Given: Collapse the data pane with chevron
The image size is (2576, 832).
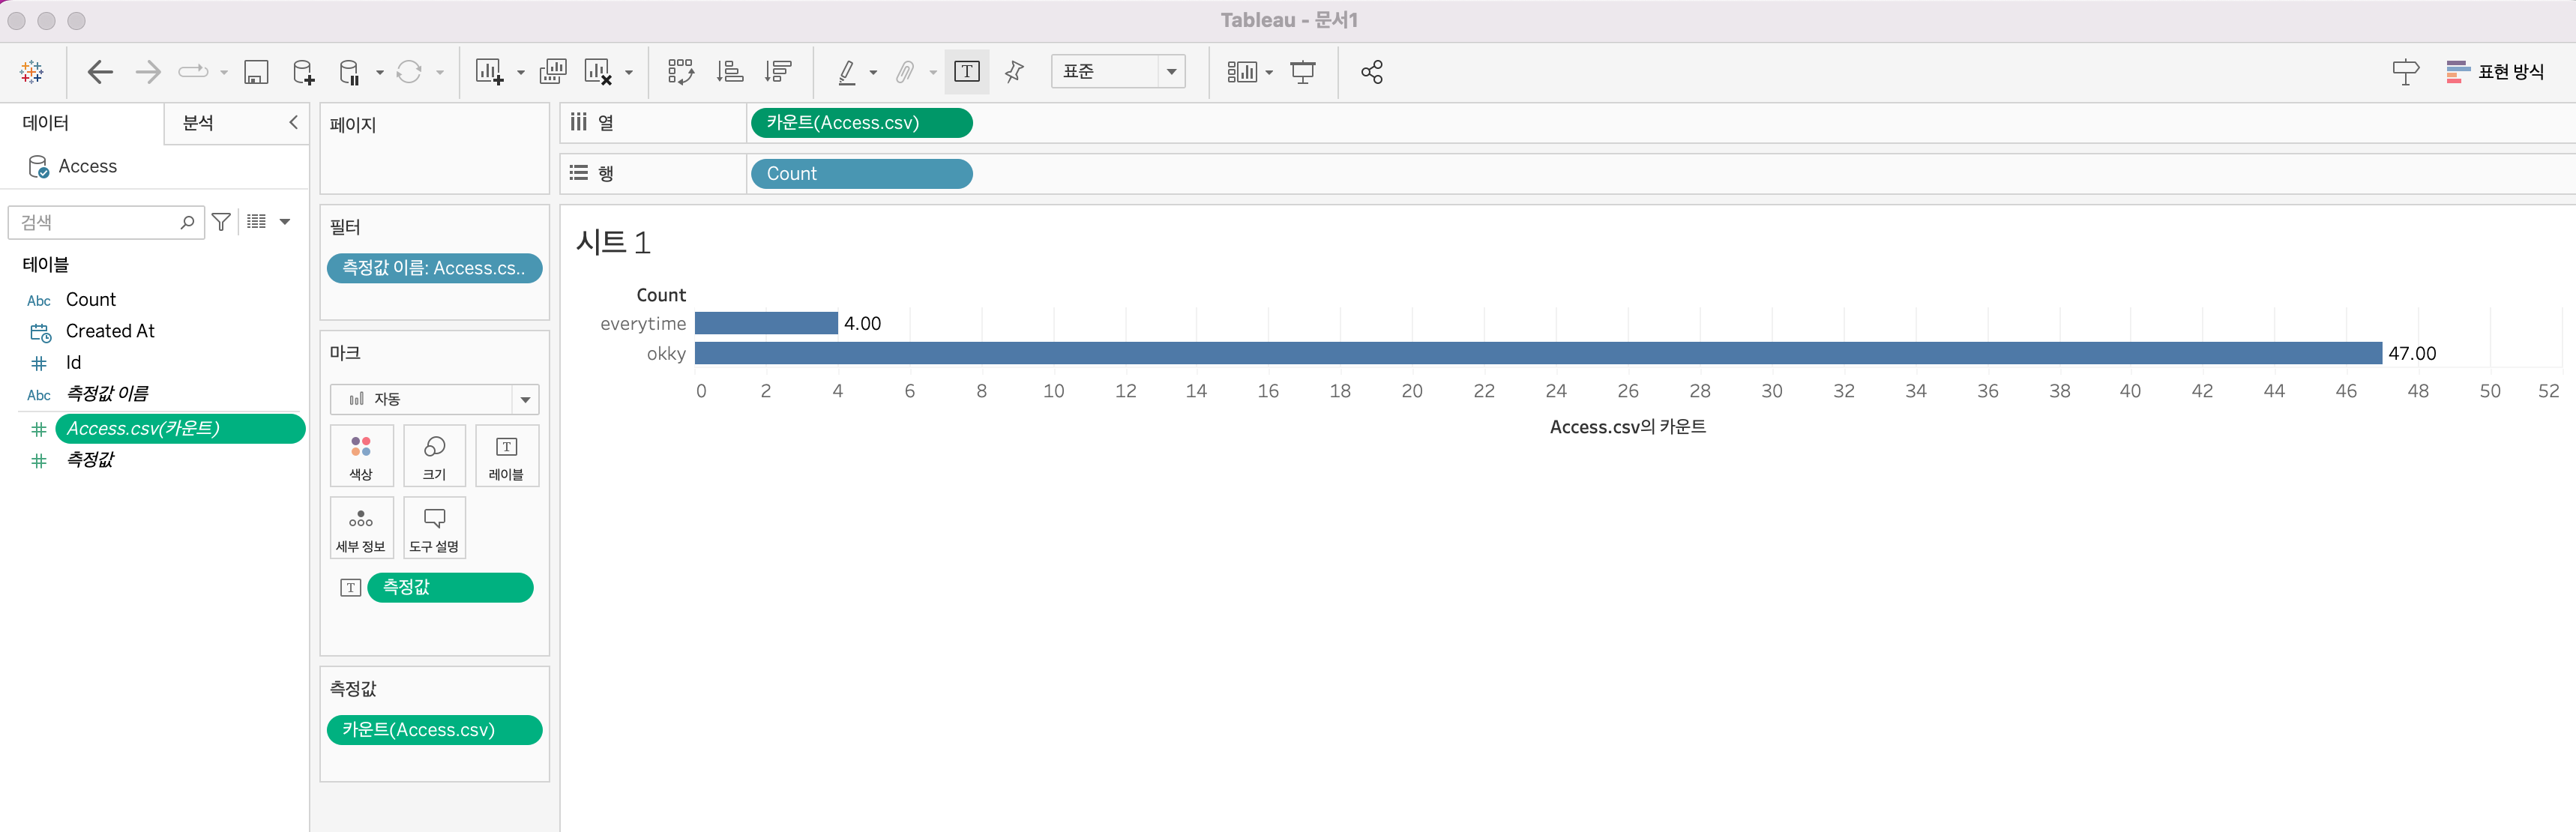Looking at the screenshot, I should (293, 122).
